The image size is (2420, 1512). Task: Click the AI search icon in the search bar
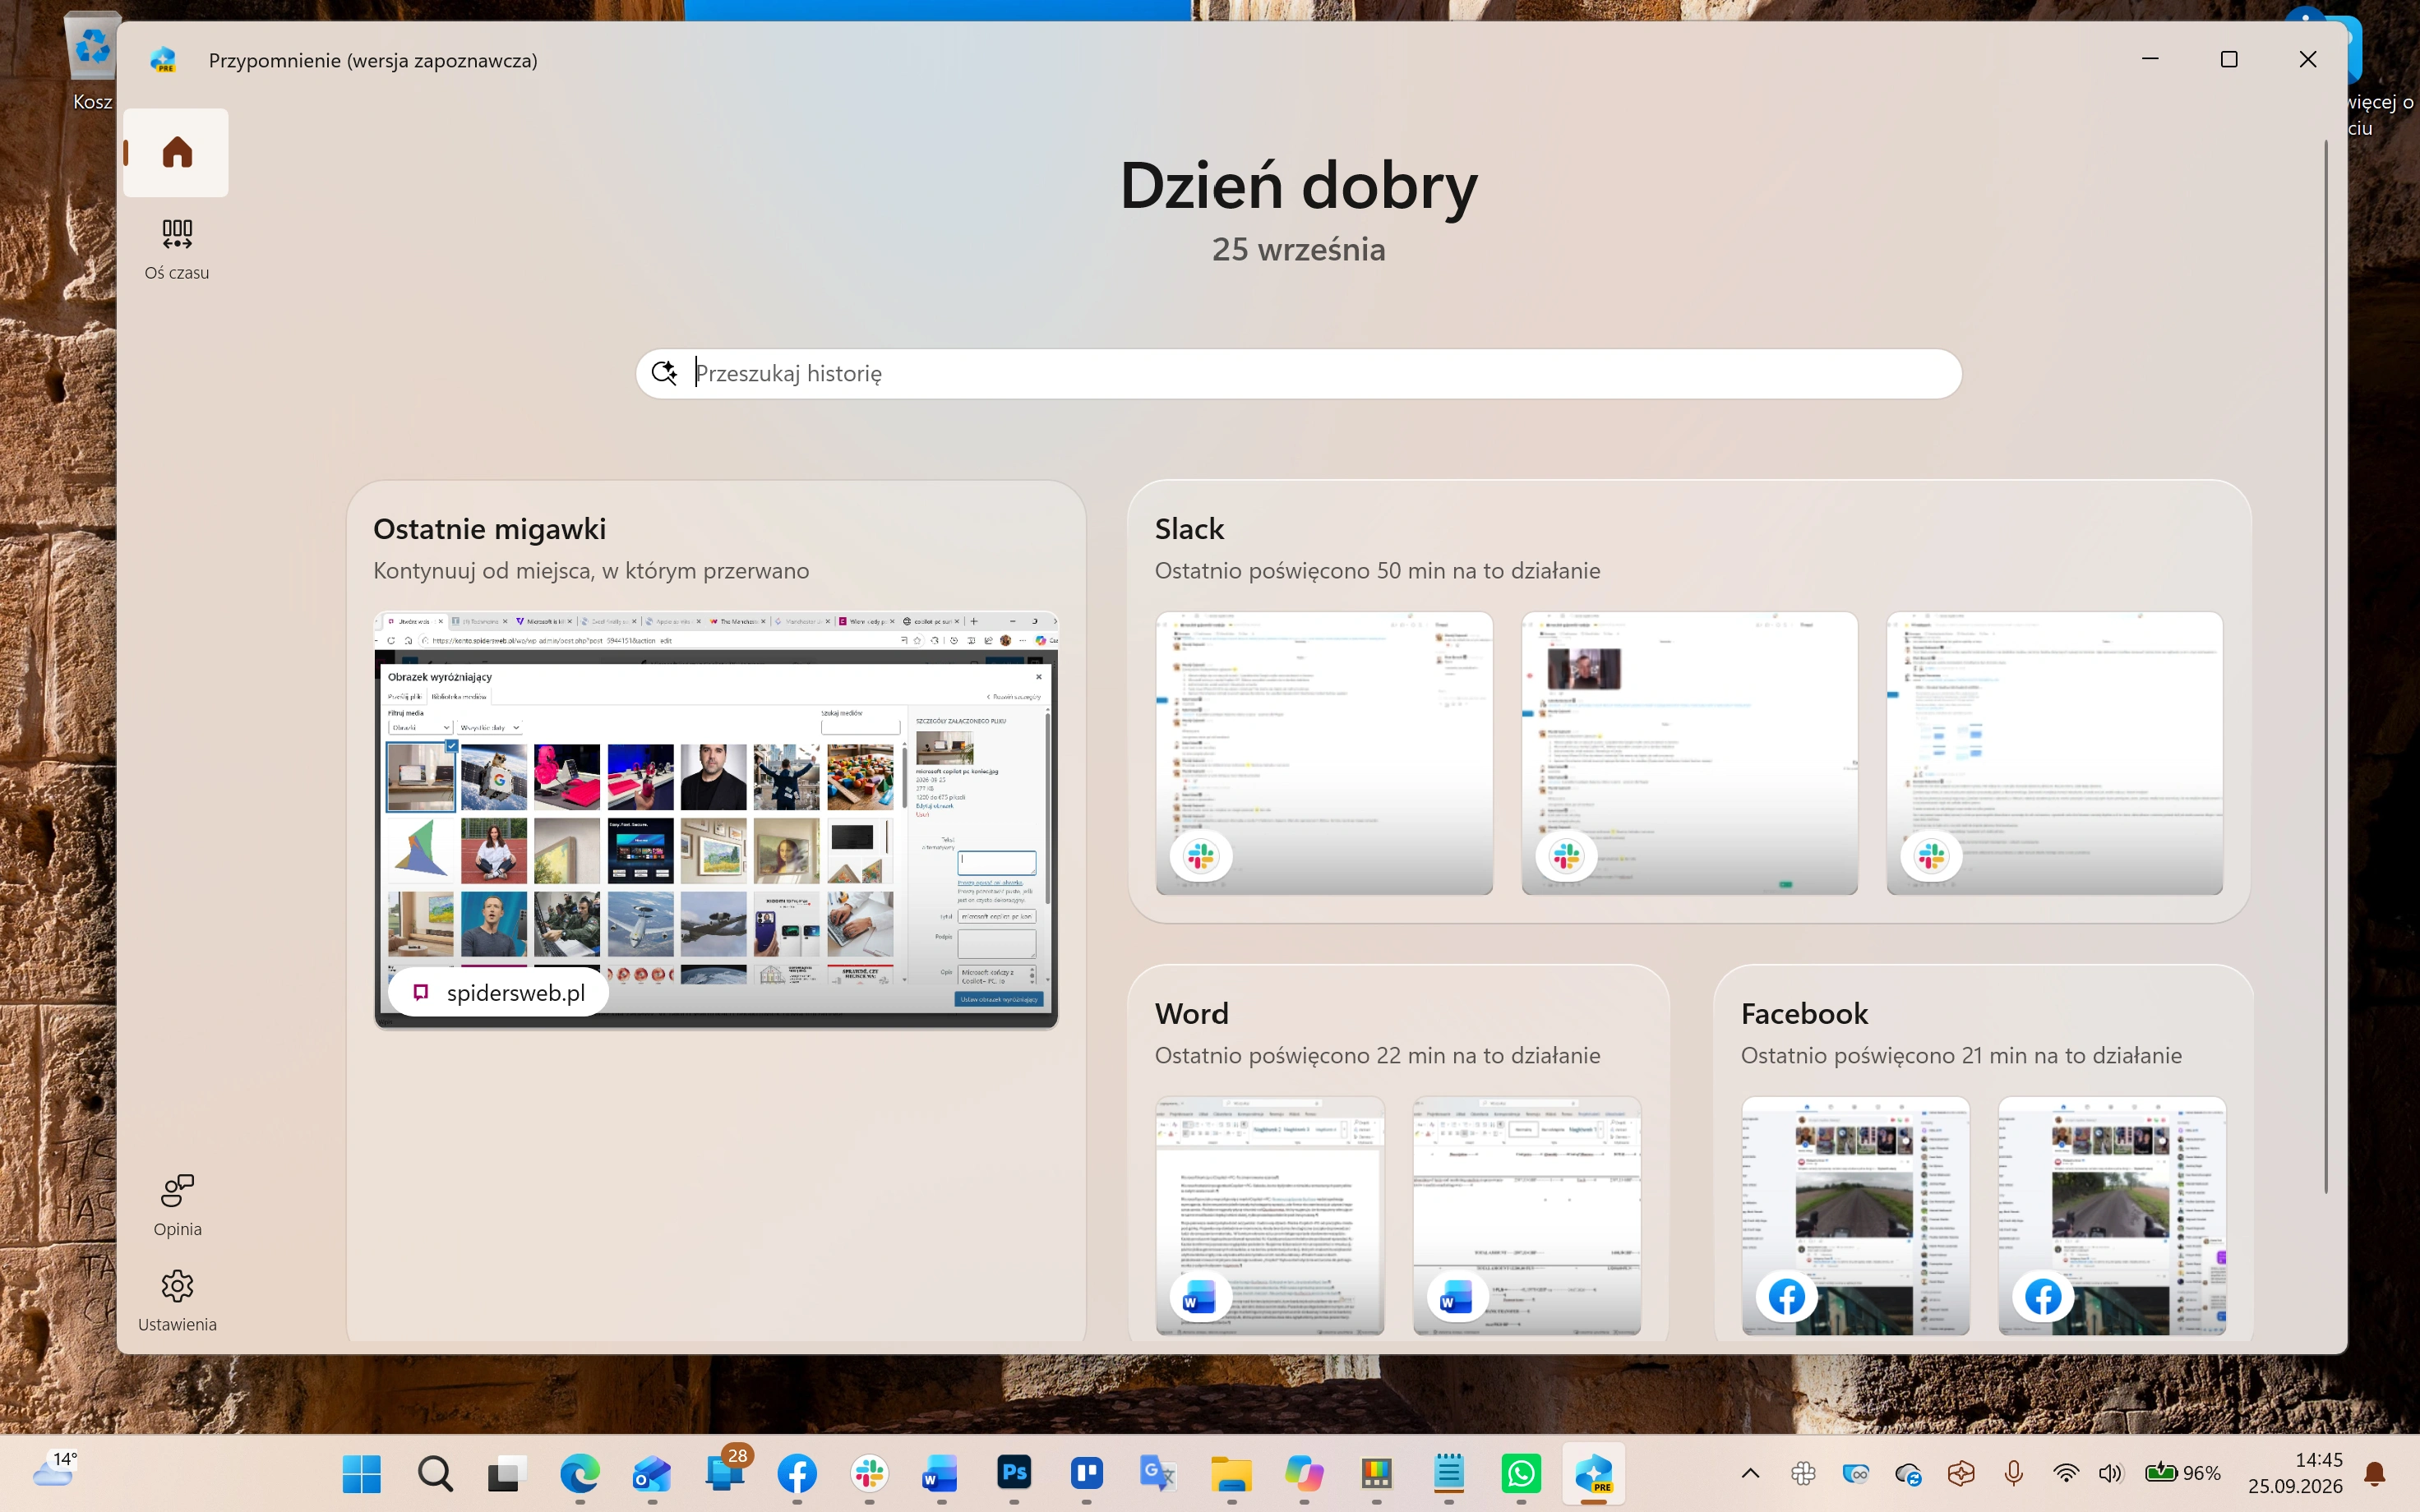click(665, 373)
